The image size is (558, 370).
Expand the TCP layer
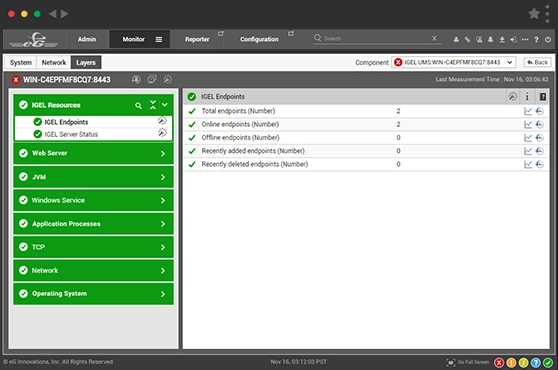(x=163, y=247)
